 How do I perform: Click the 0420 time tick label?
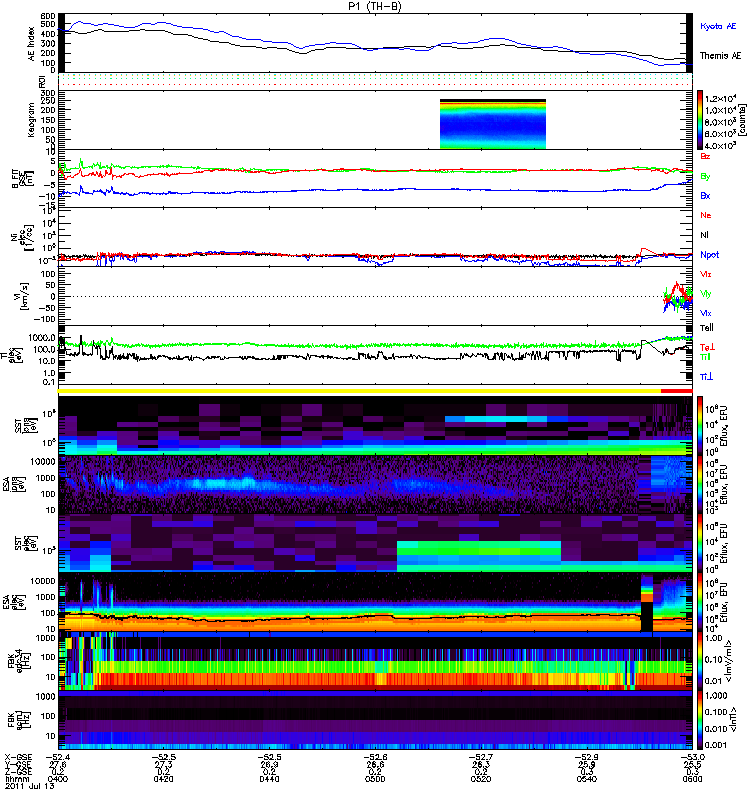tap(163, 779)
